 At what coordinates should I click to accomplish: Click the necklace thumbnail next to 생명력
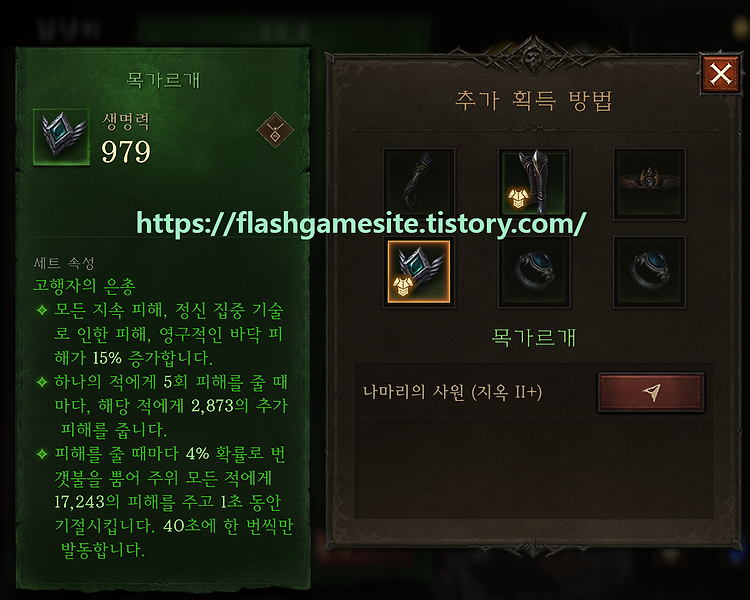(x=61, y=137)
